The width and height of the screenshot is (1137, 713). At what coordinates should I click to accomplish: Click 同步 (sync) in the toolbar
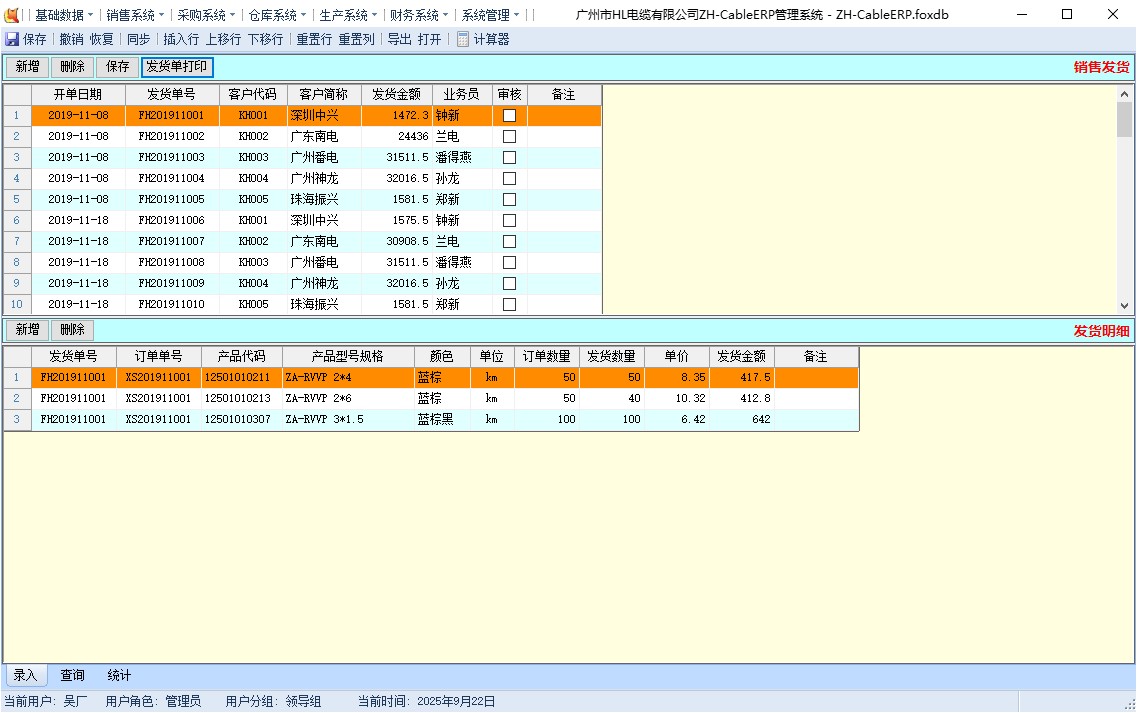coord(138,39)
